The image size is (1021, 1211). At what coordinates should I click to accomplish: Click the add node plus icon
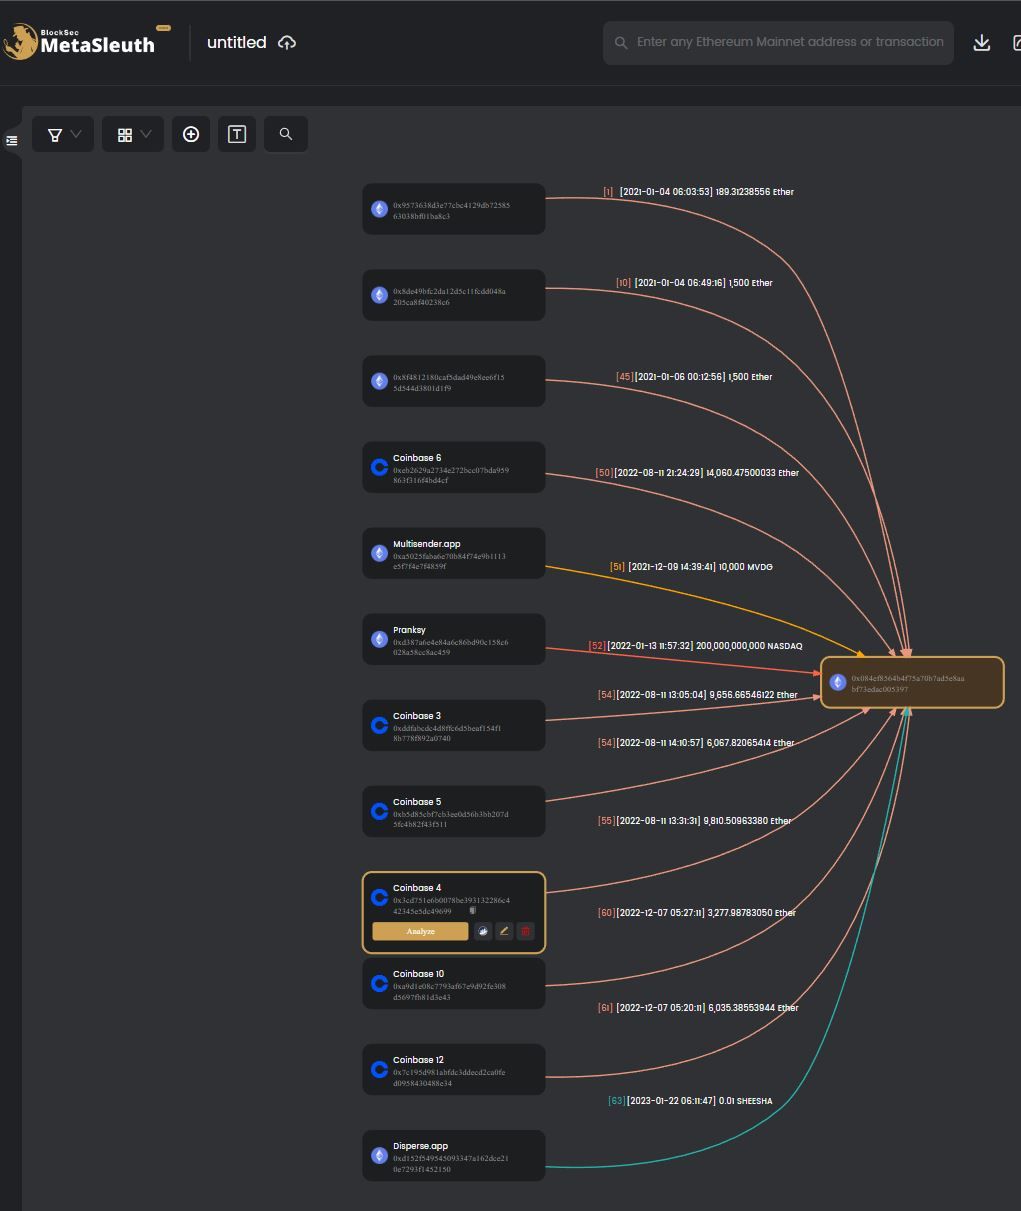coord(191,134)
